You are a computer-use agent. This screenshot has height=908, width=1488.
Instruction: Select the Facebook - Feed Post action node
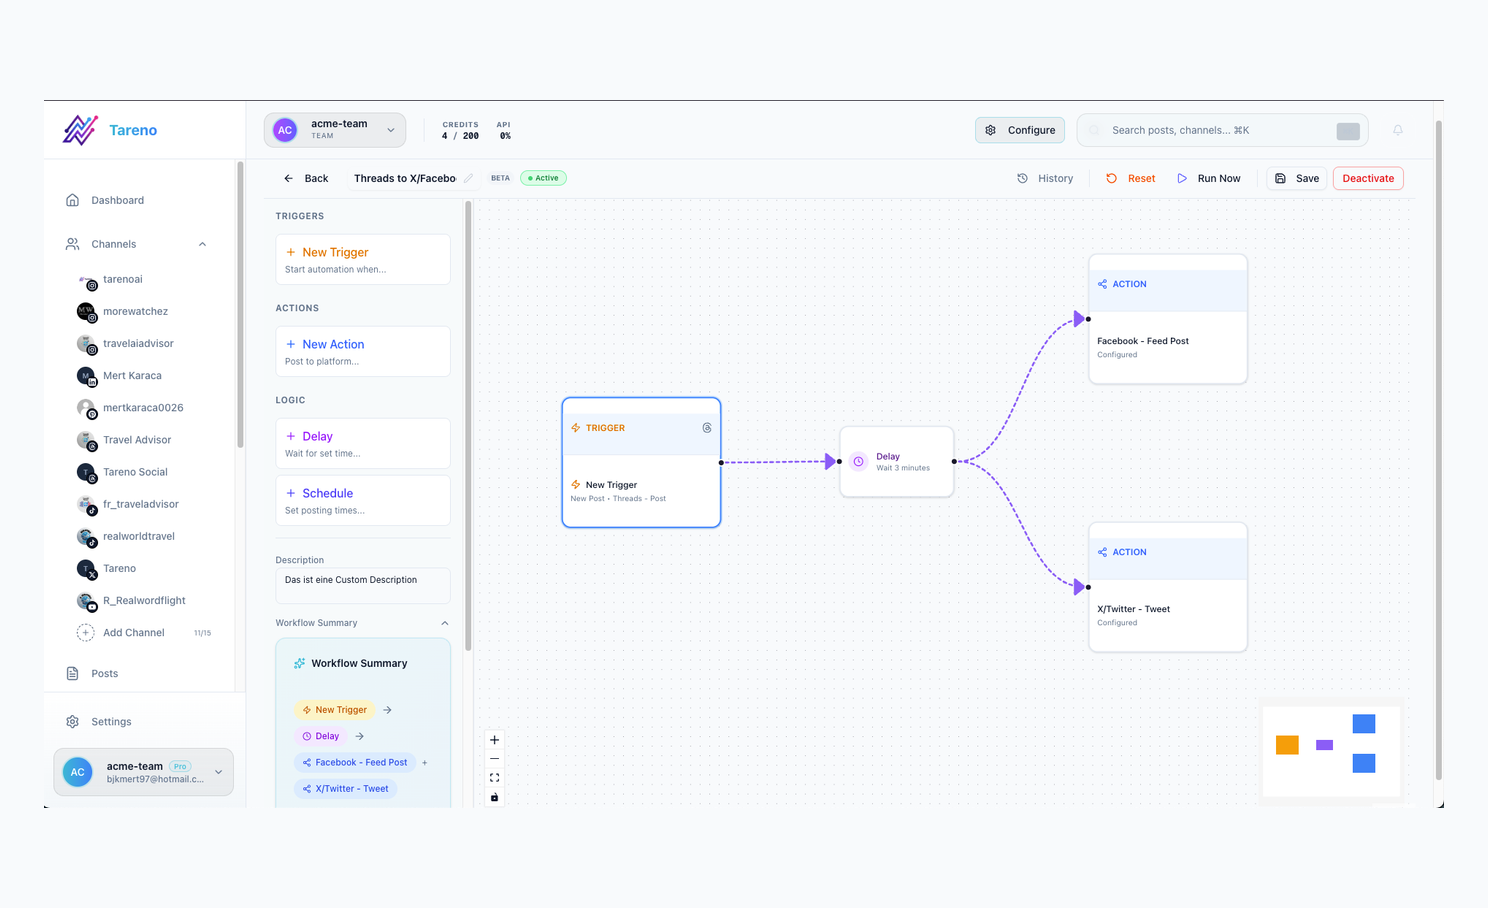pos(1167,319)
